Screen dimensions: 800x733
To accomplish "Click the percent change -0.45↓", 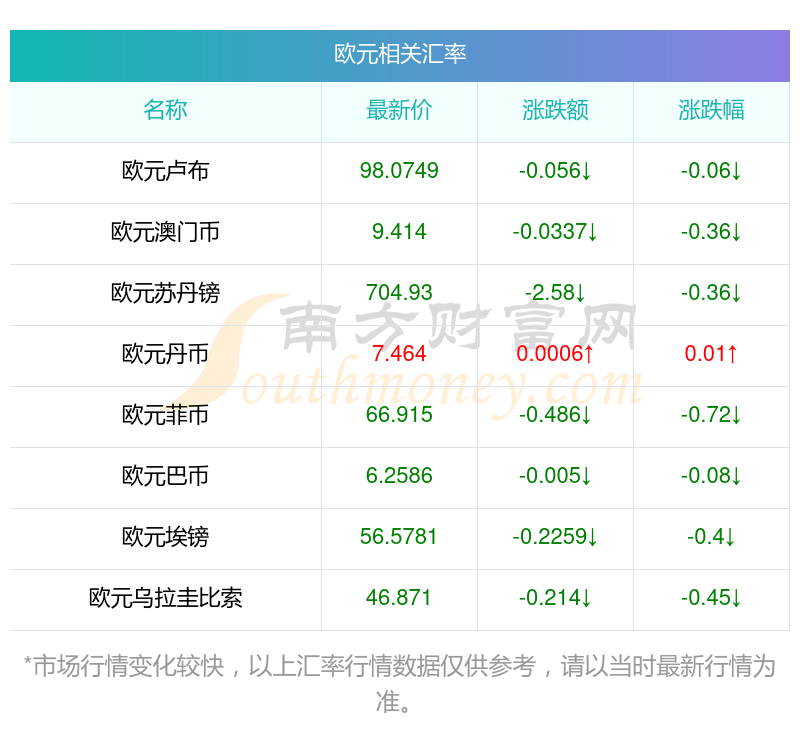I will [x=711, y=597].
